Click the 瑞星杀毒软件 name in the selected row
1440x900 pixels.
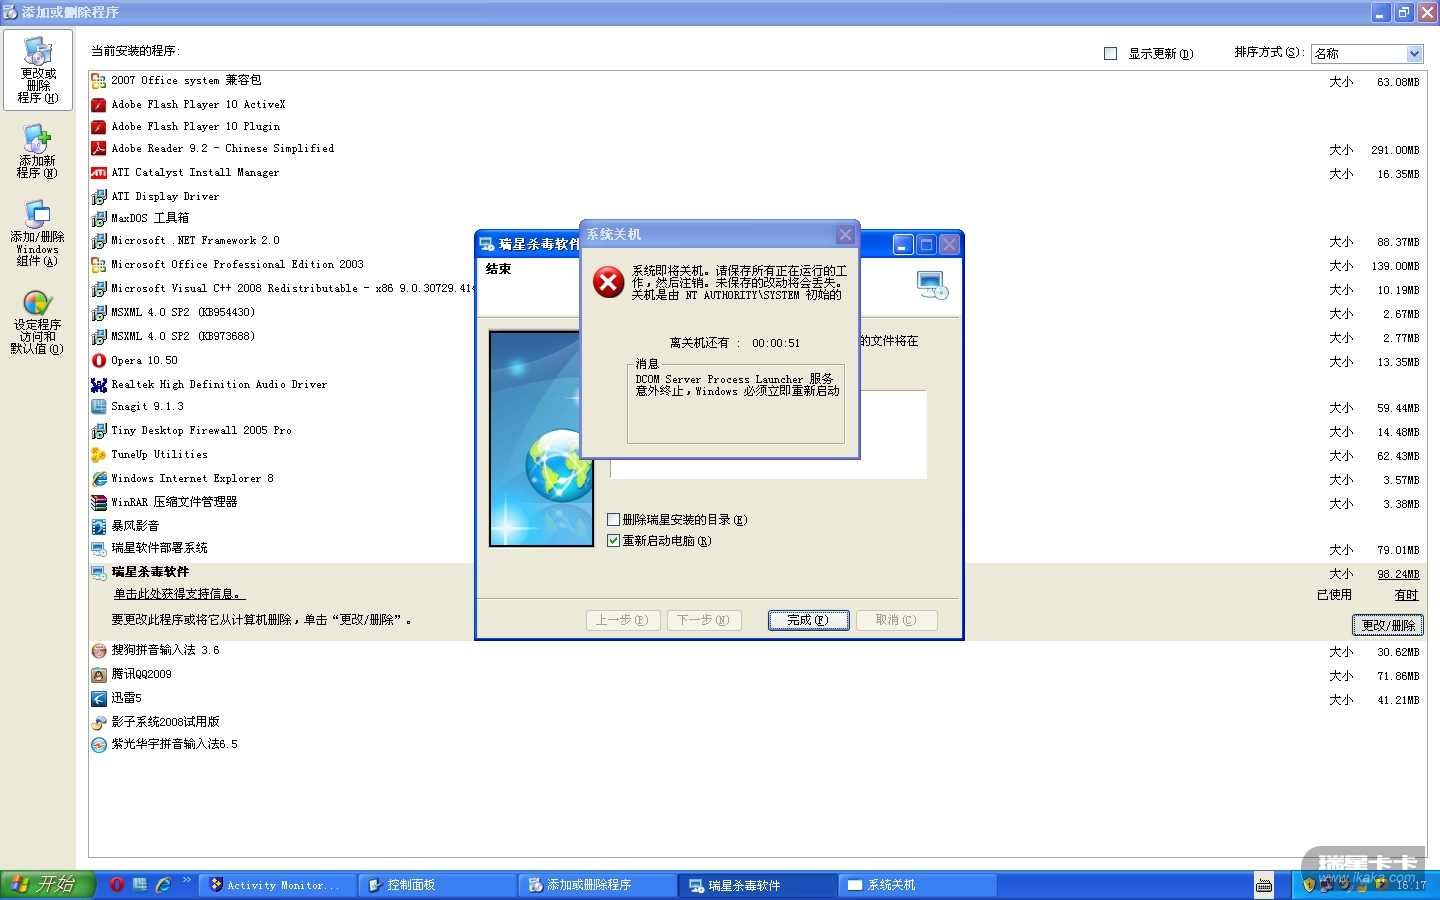(x=150, y=572)
